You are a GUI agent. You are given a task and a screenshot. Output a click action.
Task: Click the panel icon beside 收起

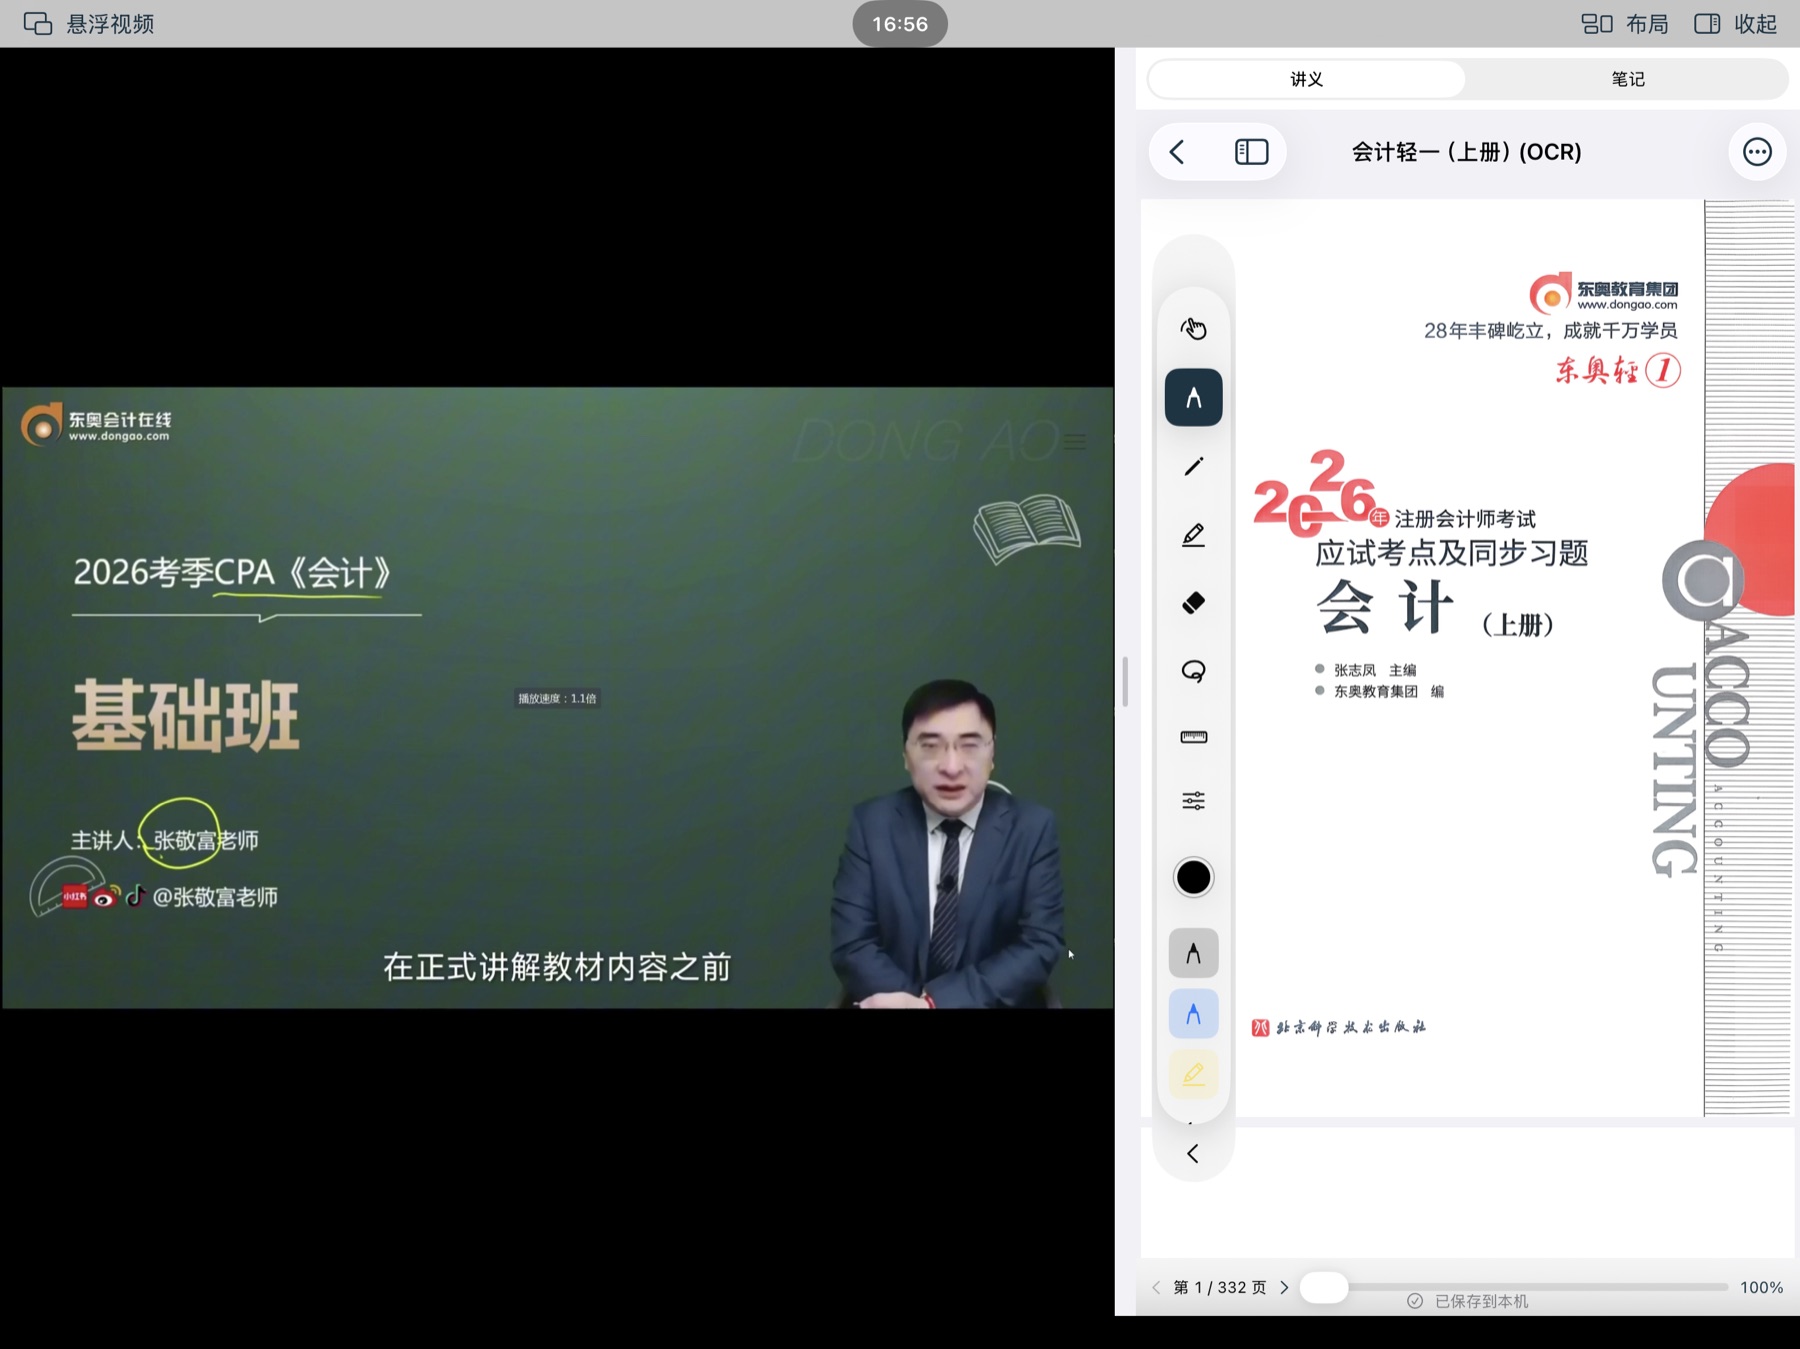pos(1707,24)
